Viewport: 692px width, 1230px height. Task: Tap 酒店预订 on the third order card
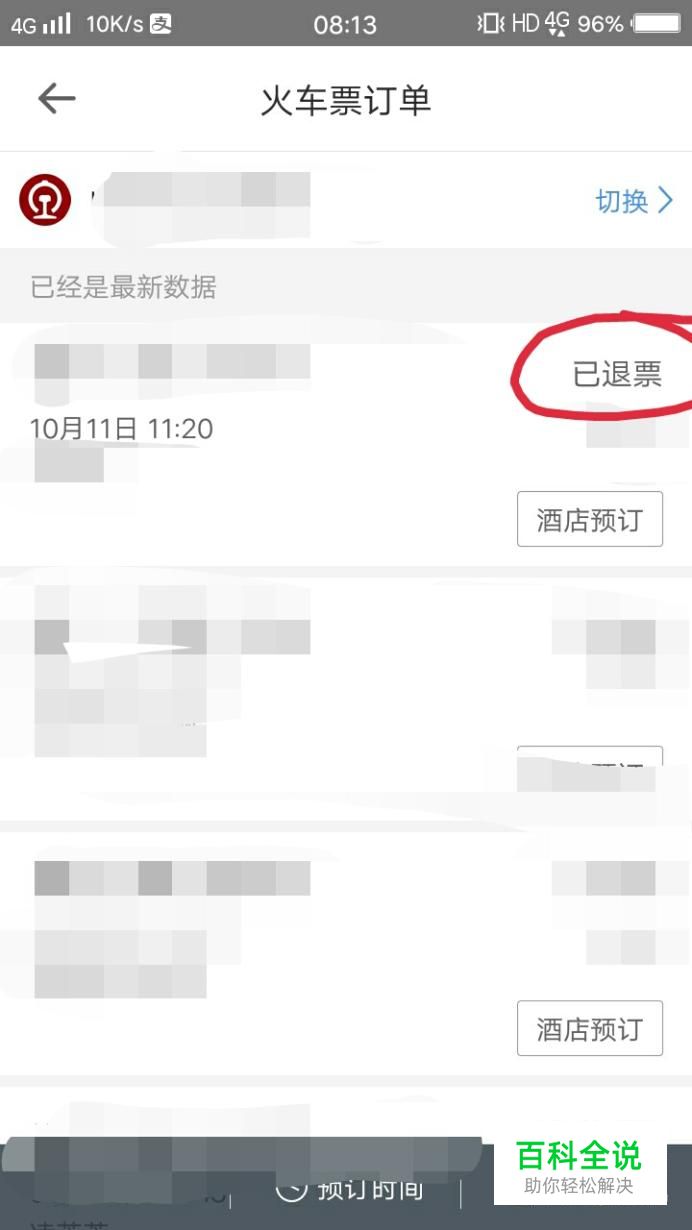pos(590,1028)
